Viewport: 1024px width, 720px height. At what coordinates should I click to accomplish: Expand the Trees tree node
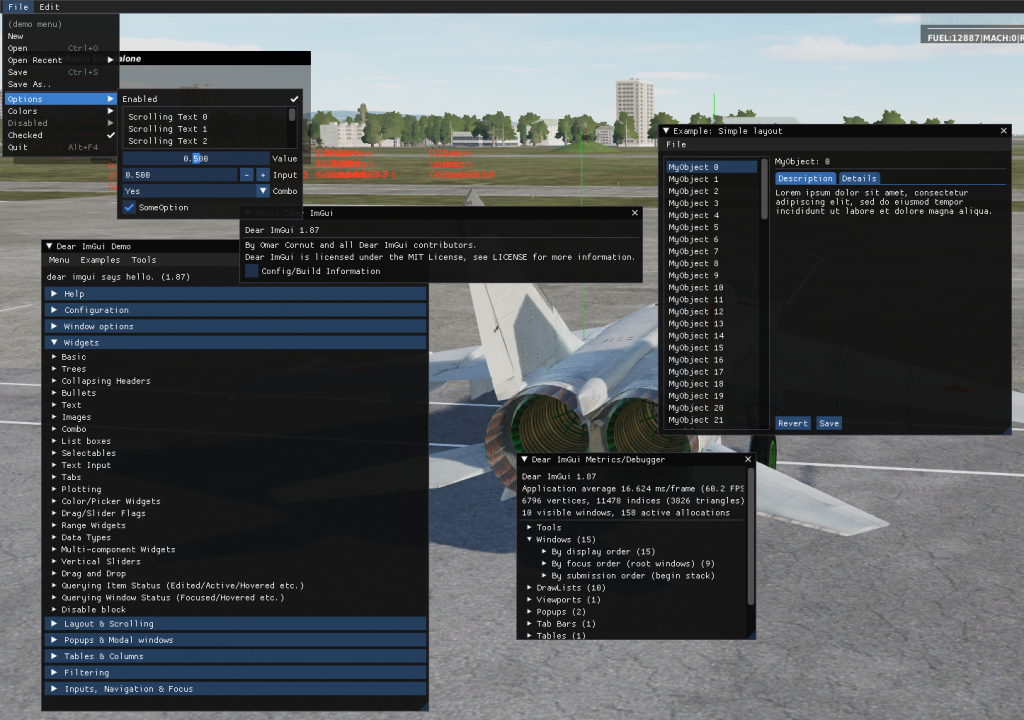[x=55, y=369]
